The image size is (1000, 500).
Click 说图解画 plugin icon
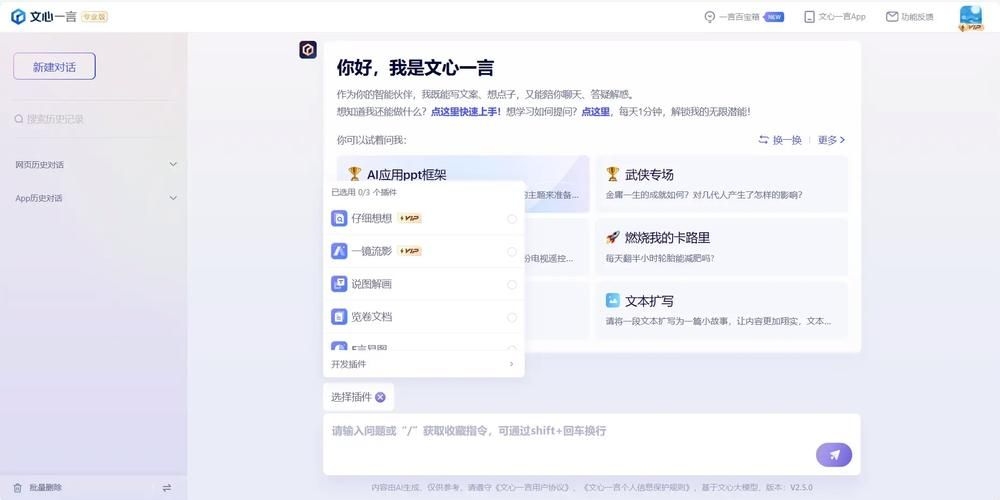click(339, 284)
